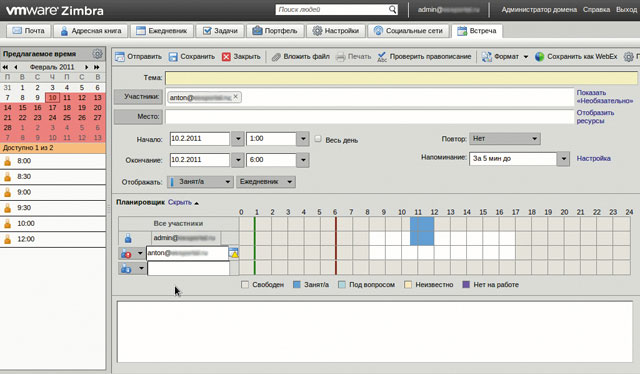The image size is (640, 374).
Task: Click Сохранить как WebEx button
Action: pos(576,57)
